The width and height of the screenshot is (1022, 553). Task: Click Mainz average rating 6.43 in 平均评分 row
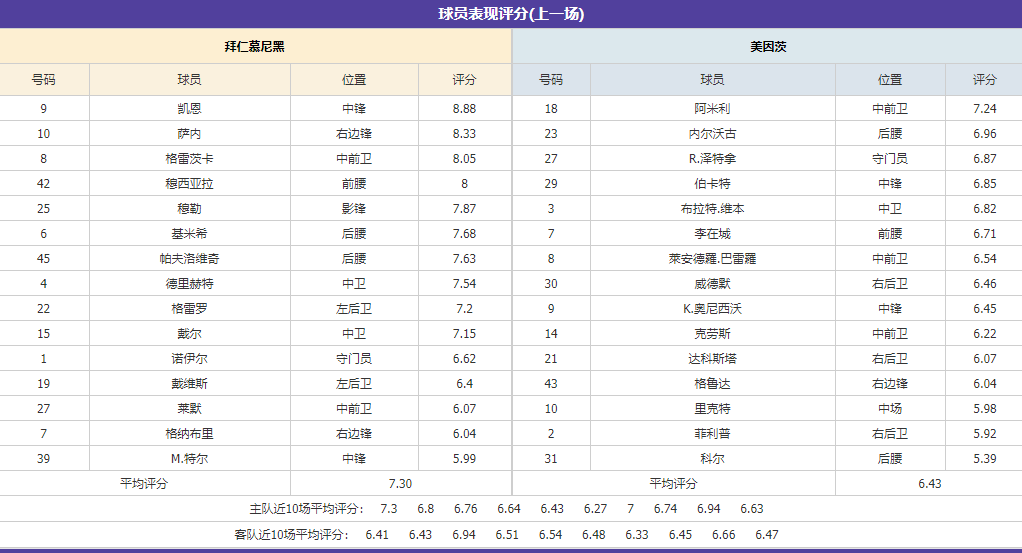(x=930, y=483)
